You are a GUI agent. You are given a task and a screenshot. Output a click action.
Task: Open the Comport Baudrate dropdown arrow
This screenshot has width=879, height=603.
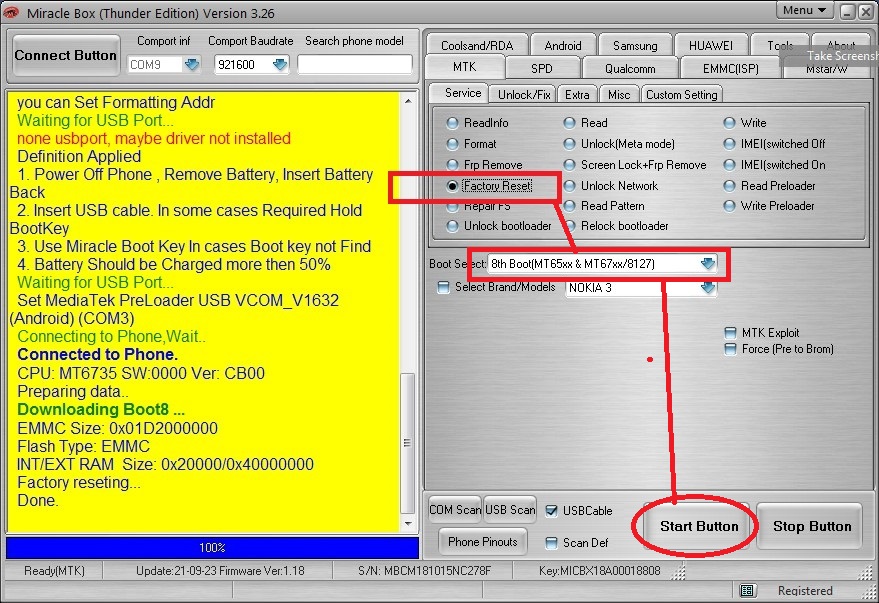pos(280,64)
